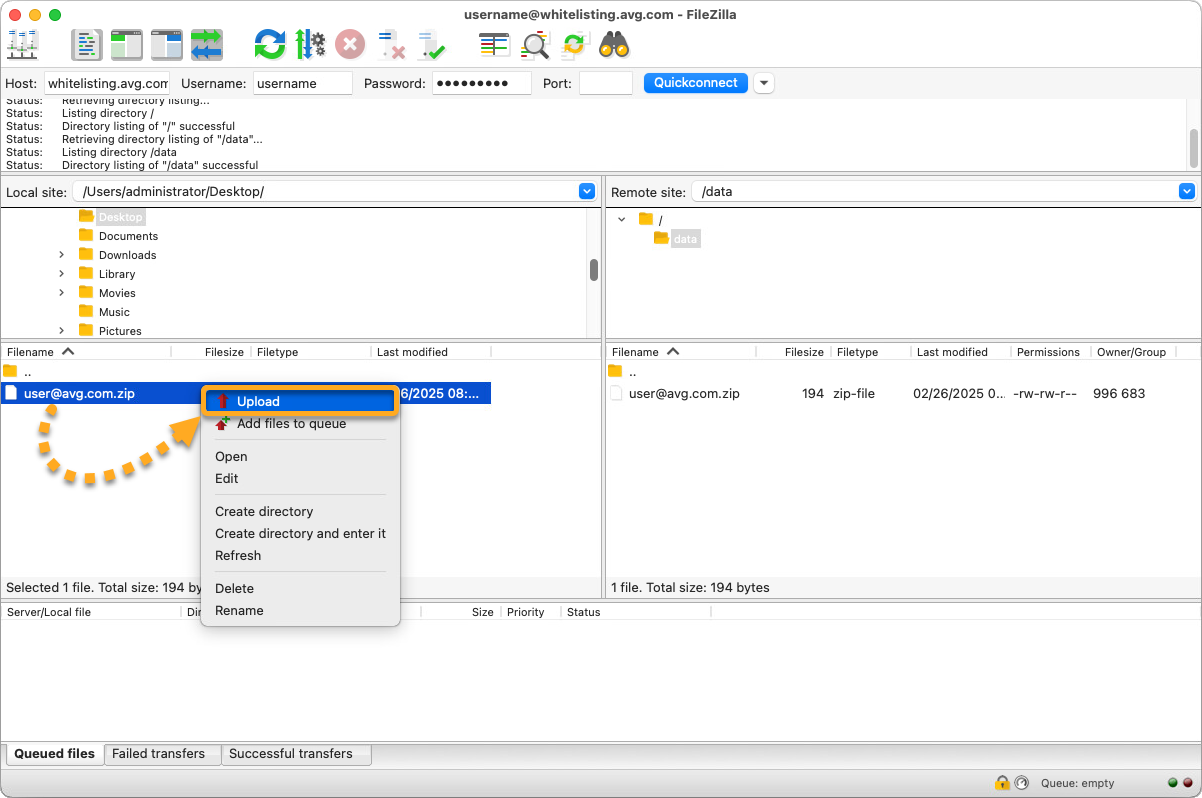Cancel the current operation
The image size is (1202, 798).
click(350, 45)
